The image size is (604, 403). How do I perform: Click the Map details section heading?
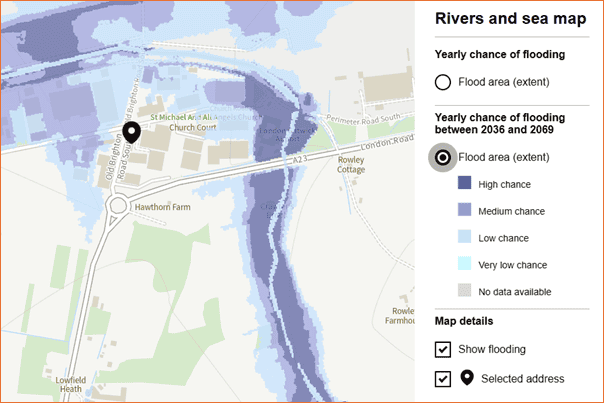(464, 321)
